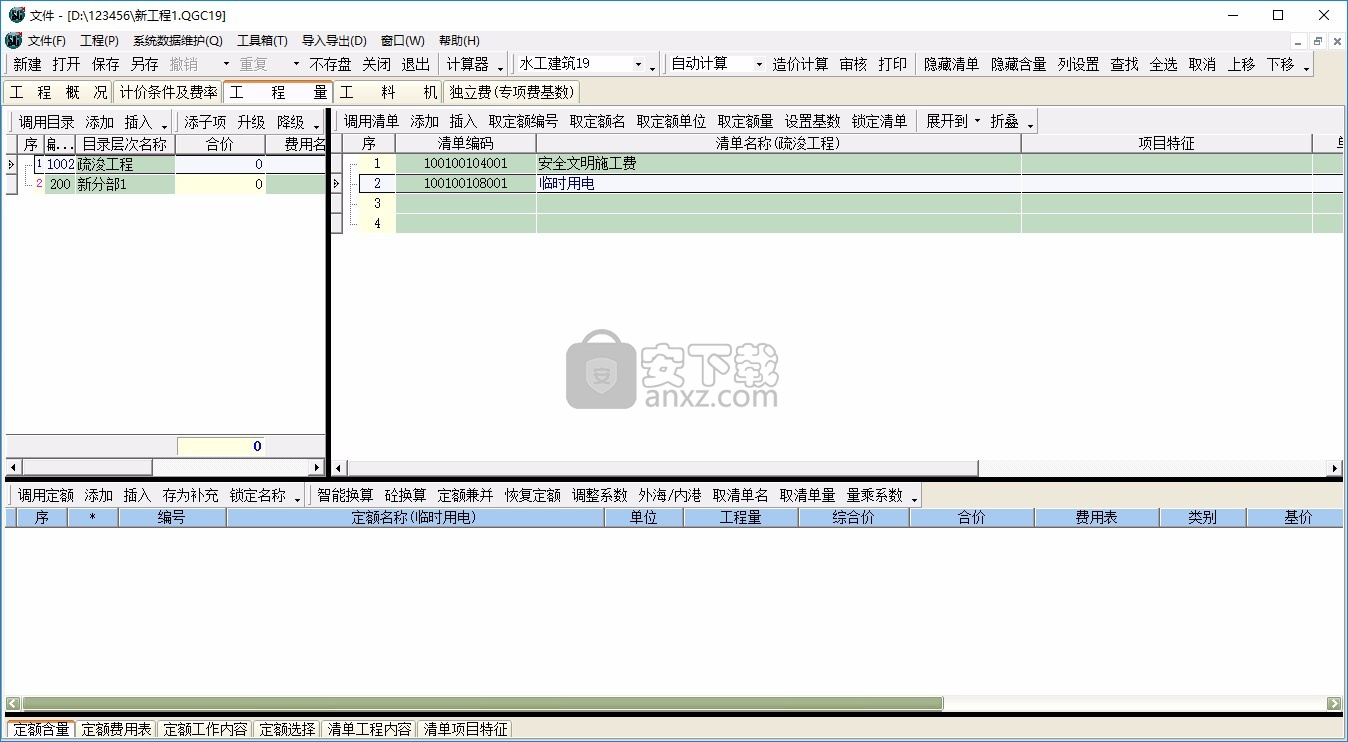Click 不存盘 in the toolbar
Viewport: 1348px width, 742px height.
tap(330, 64)
